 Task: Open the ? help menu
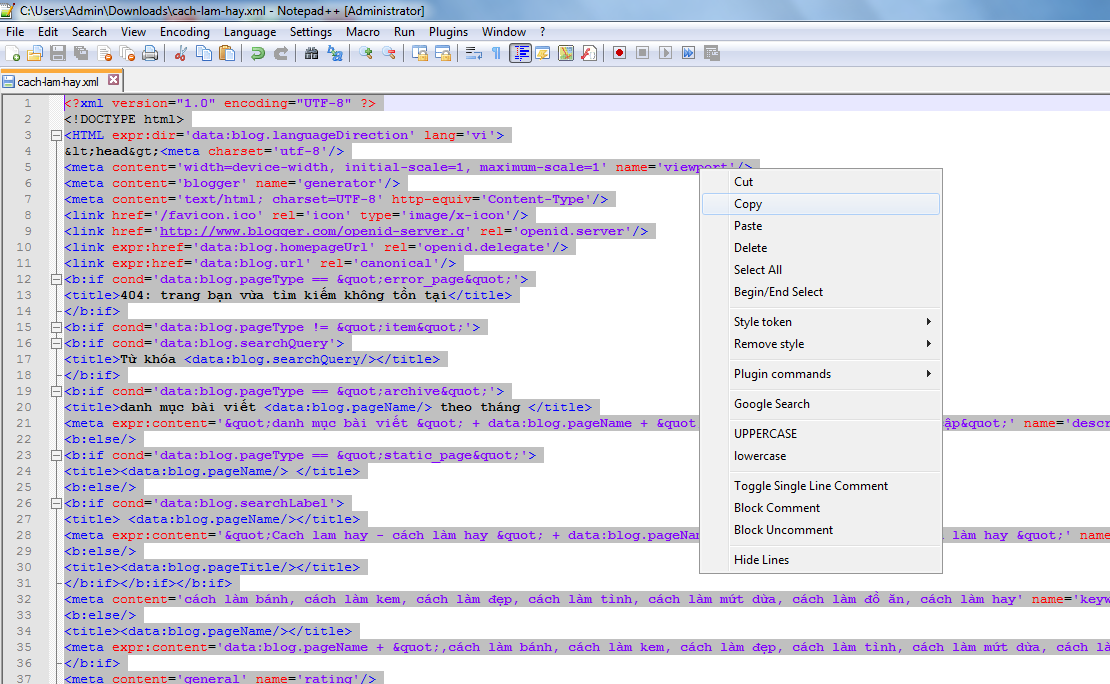(x=543, y=32)
